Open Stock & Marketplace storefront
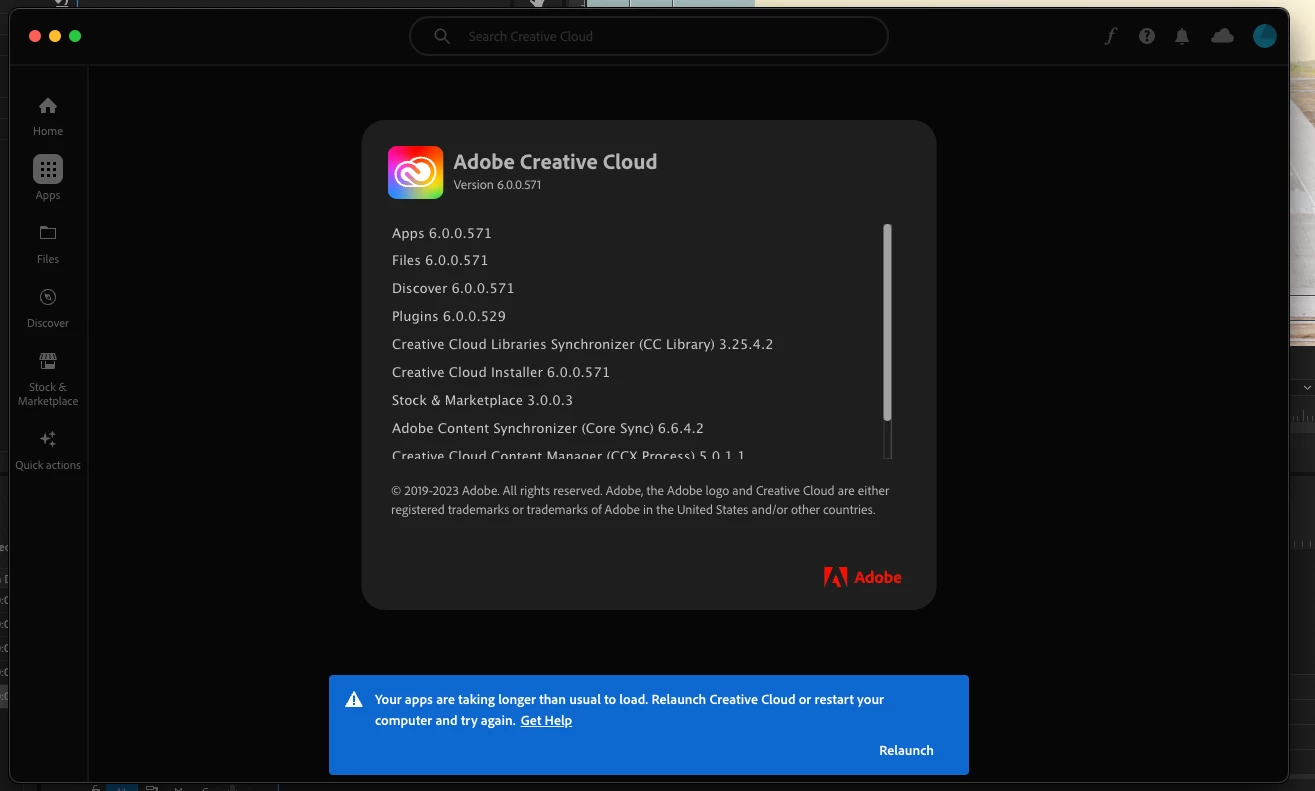Screen dimensions: 1315x791 click(x=48, y=379)
